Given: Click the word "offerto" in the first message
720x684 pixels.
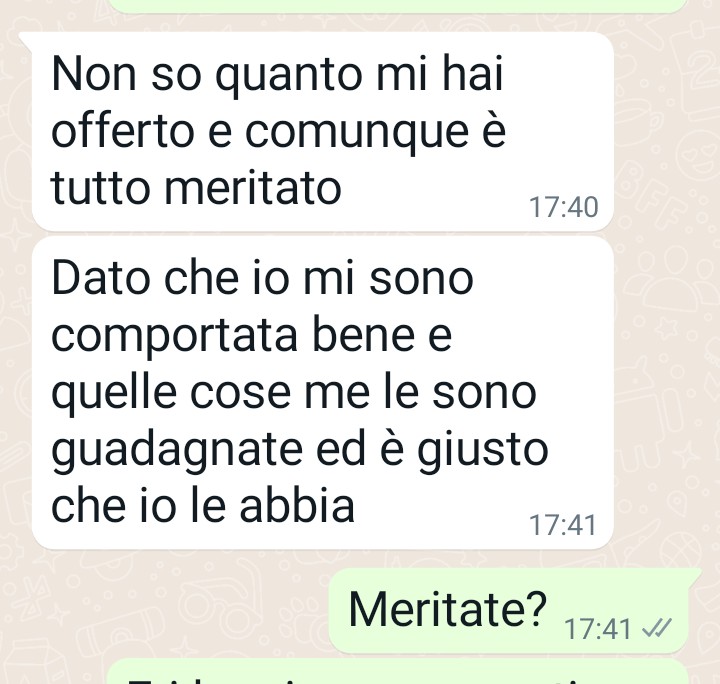Looking at the screenshot, I should click(123, 130).
